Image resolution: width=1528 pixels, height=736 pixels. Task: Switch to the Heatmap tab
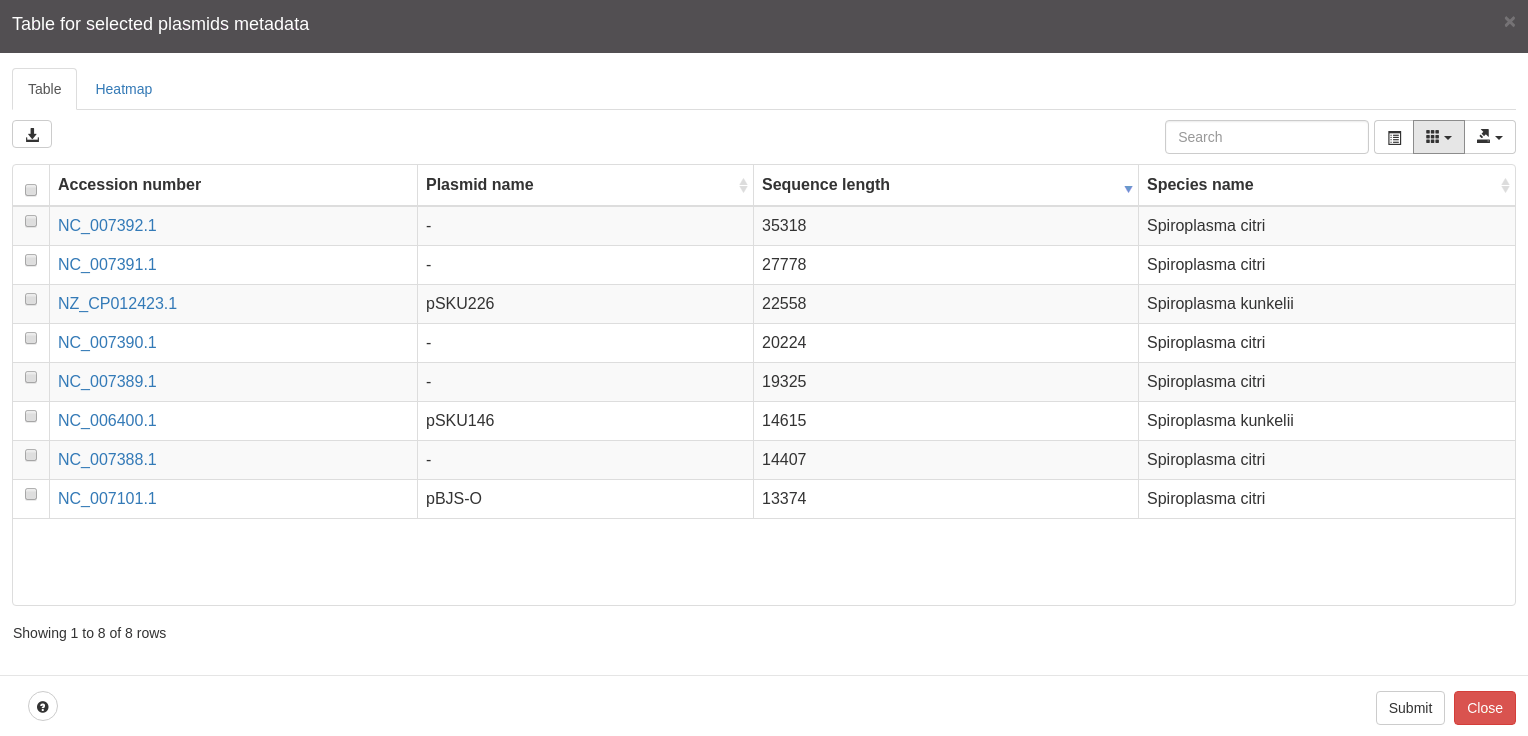click(x=124, y=89)
